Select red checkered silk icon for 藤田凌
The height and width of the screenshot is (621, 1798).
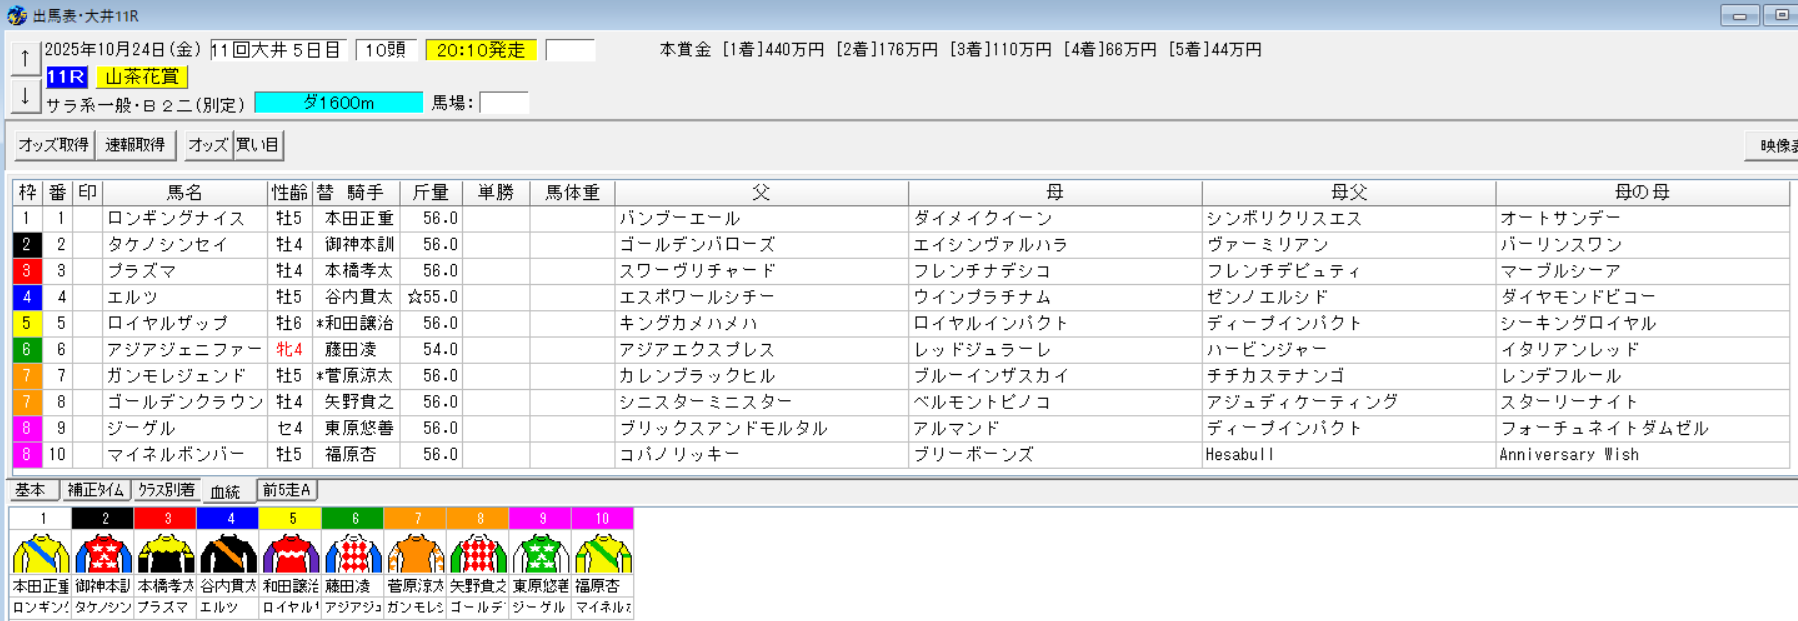353,553
